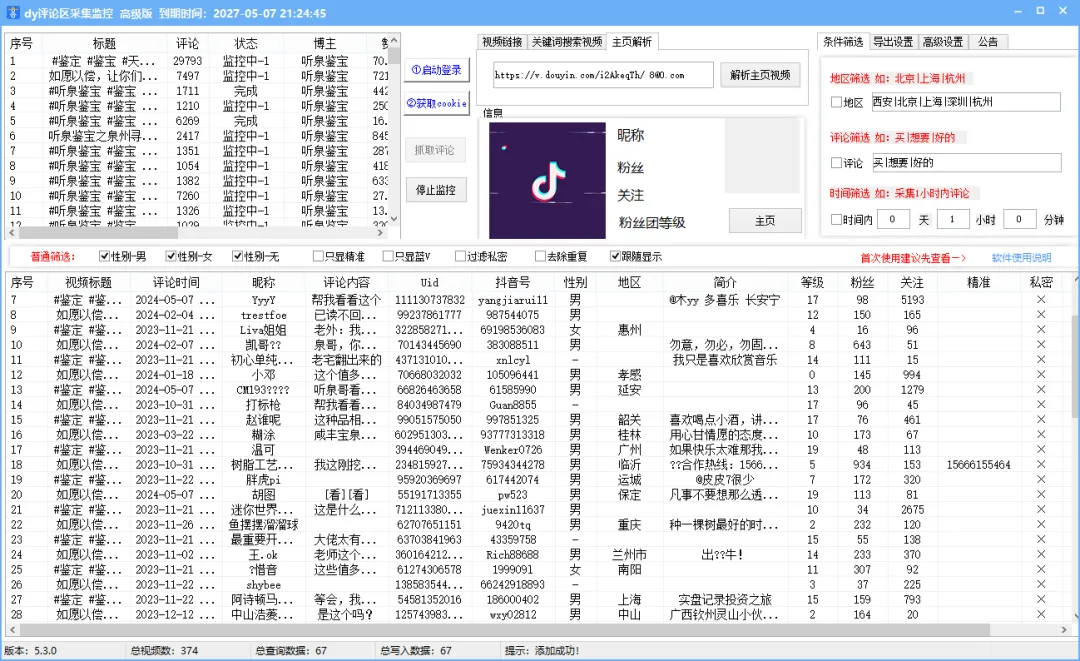Screen dimensions: 1080x661
Task: Sort by the 评论时间 column header
Action: tap(176, 282)
